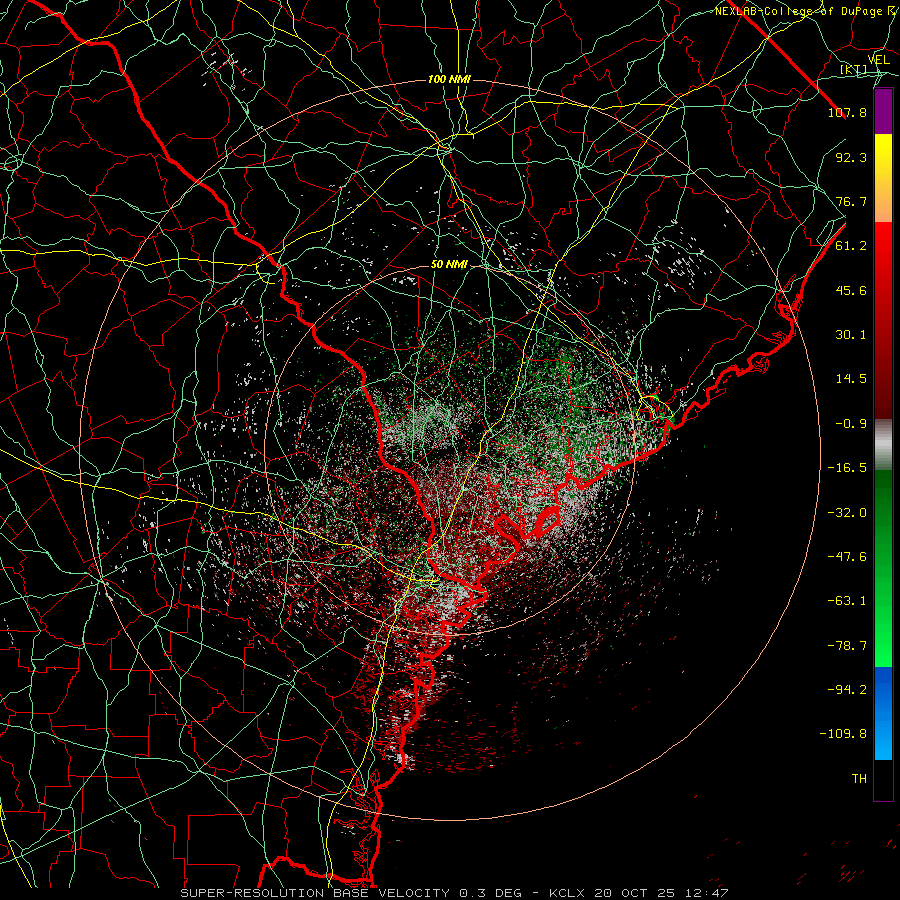
Task: Select the -47.6 velocity scale value
Action: (x=847, y=557)
